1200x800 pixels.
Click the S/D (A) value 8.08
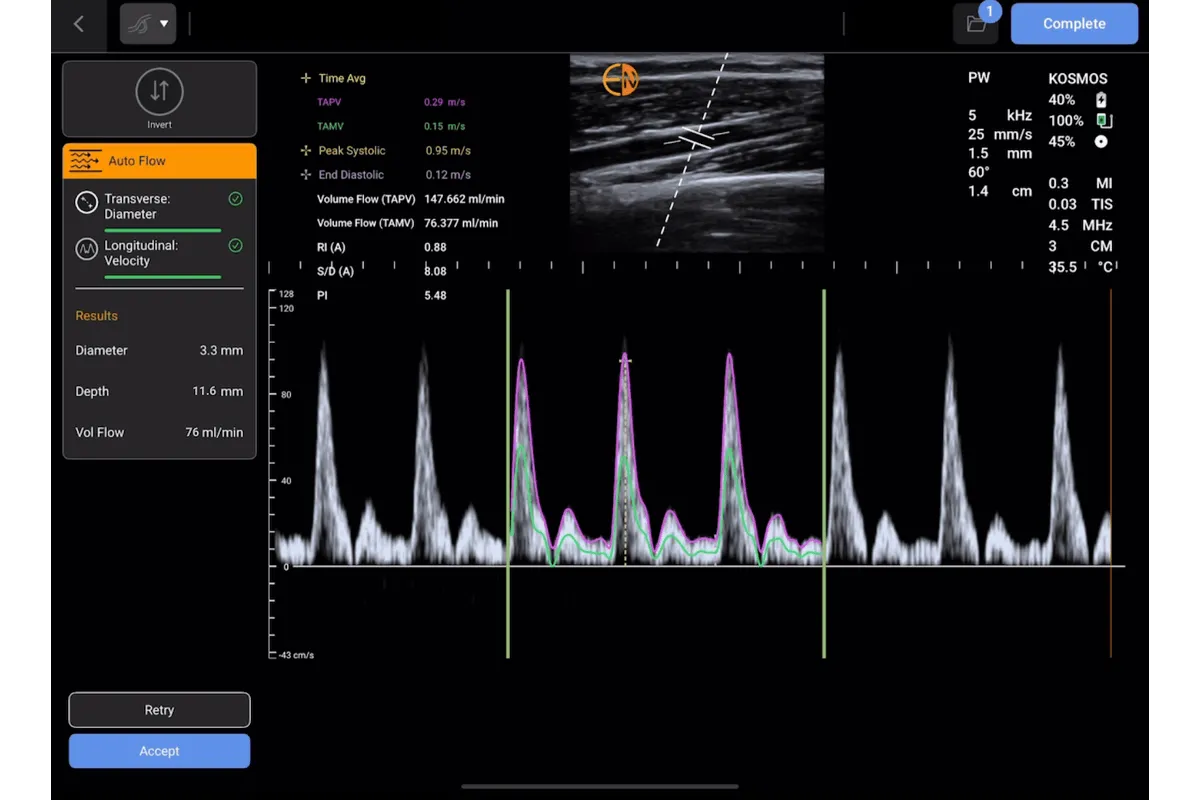coord(435,271)
